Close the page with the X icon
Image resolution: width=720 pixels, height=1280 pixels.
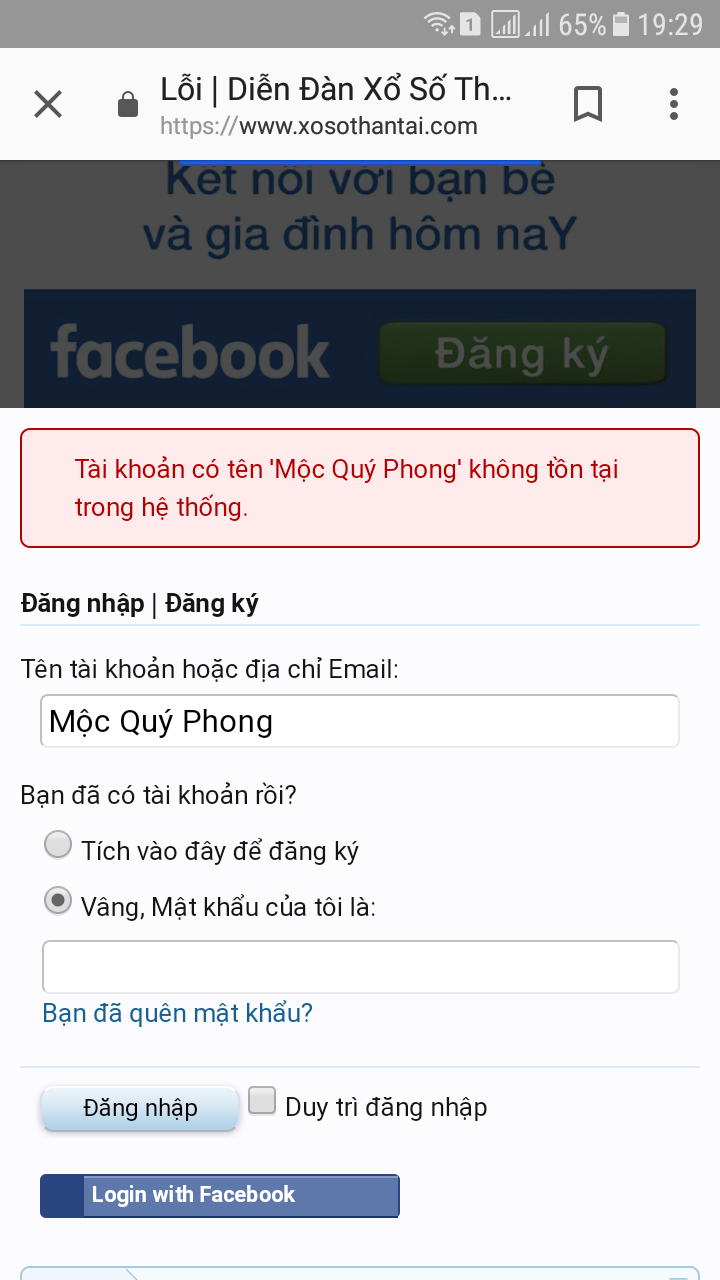click(48, 104)
